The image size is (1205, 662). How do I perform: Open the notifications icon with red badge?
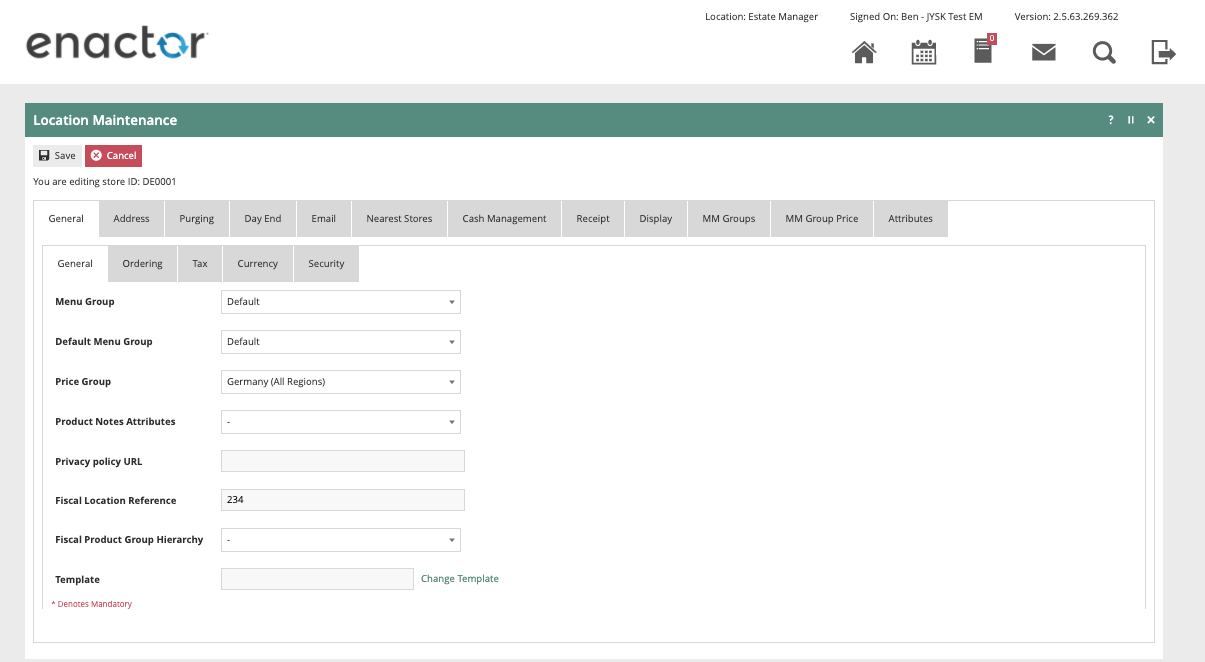[x=984, y=51]
